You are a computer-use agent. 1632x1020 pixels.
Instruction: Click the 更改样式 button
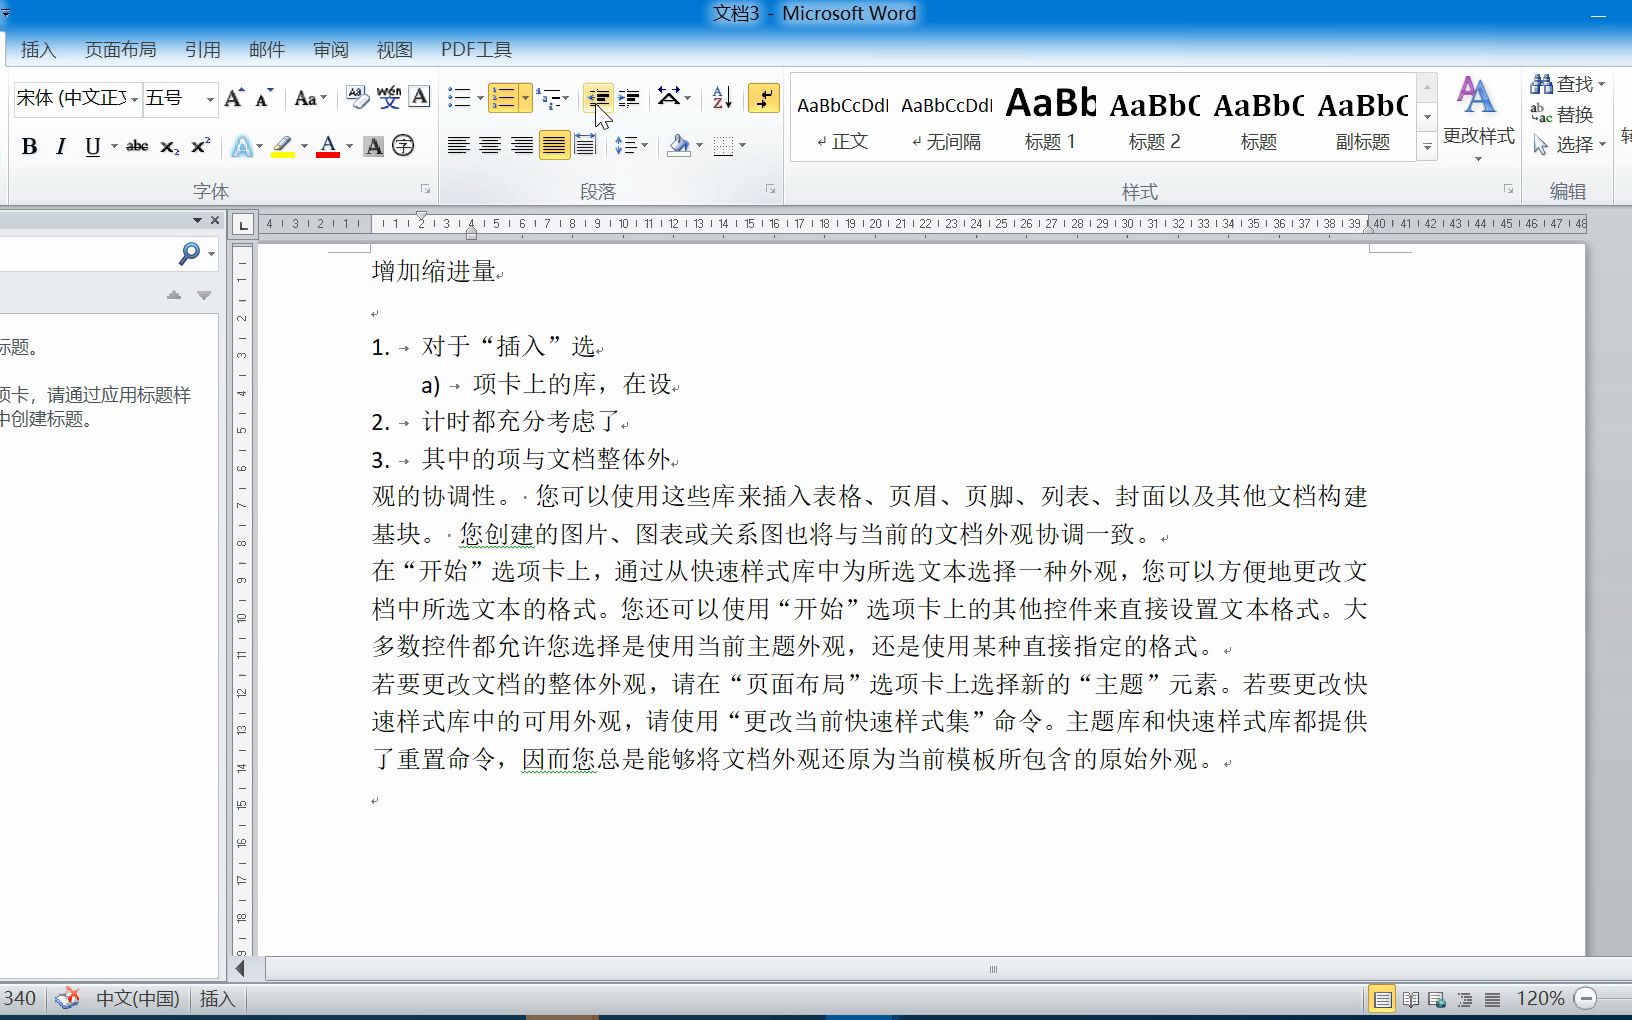coord(1479,115)
